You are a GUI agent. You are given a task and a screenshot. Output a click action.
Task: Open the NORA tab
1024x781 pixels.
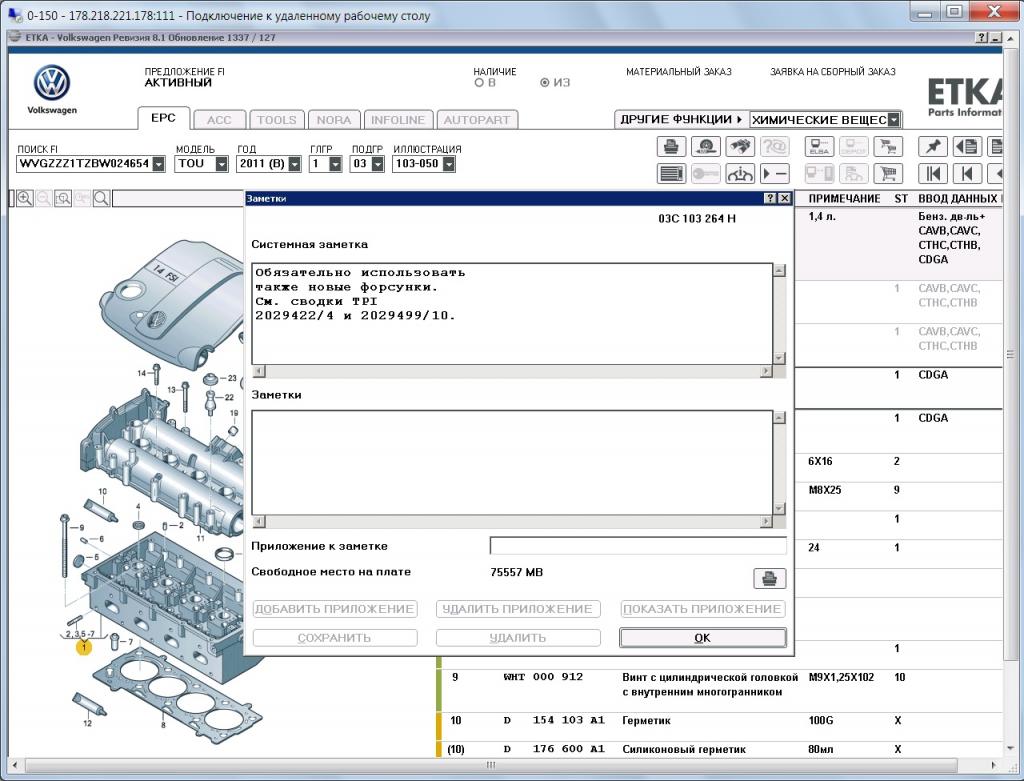[334, 120]
